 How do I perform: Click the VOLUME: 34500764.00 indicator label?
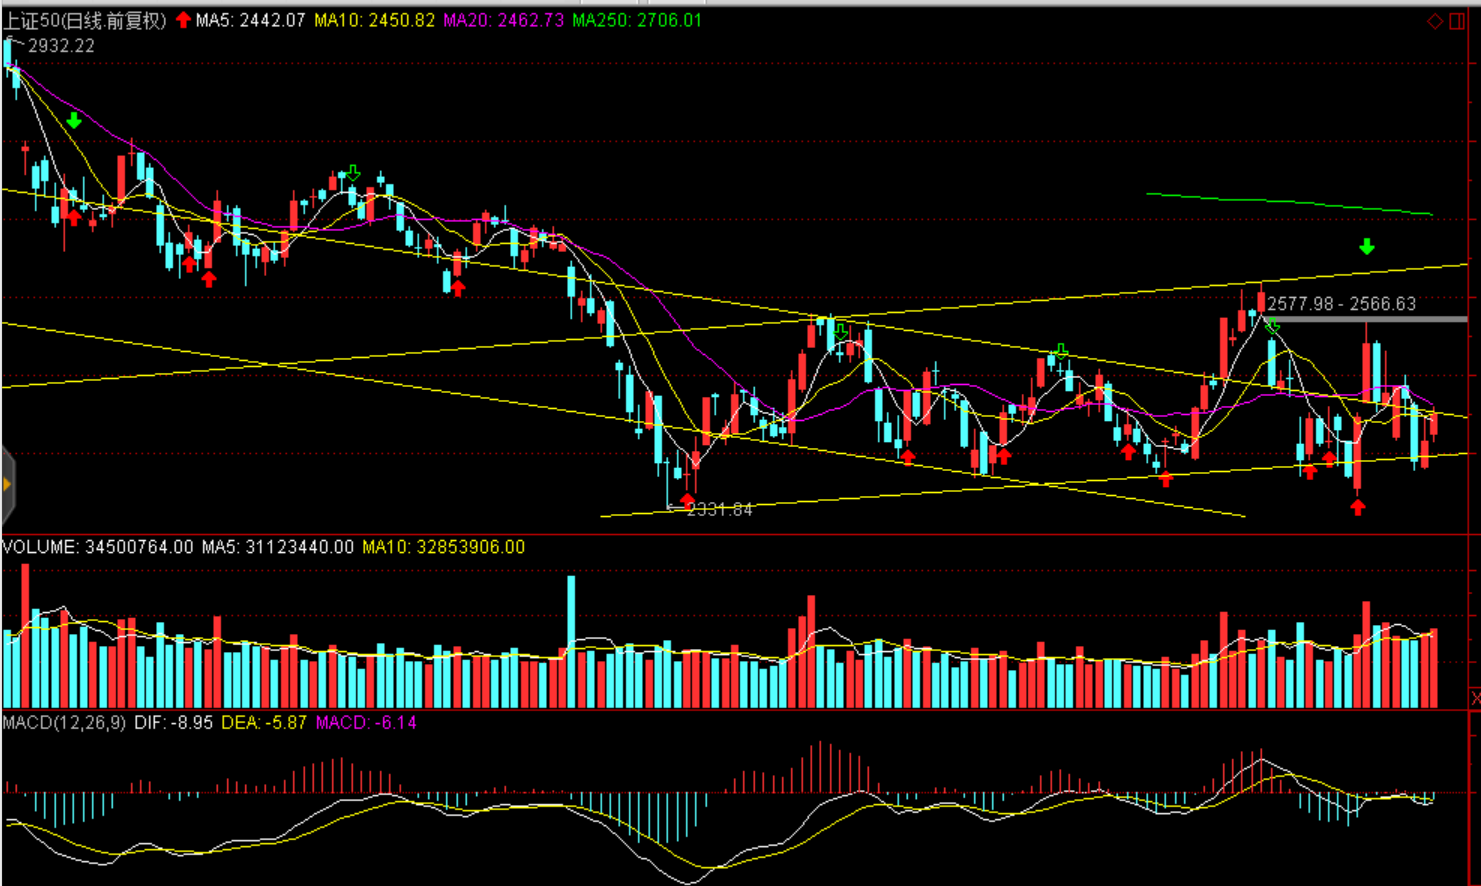[x=97, y=547]
